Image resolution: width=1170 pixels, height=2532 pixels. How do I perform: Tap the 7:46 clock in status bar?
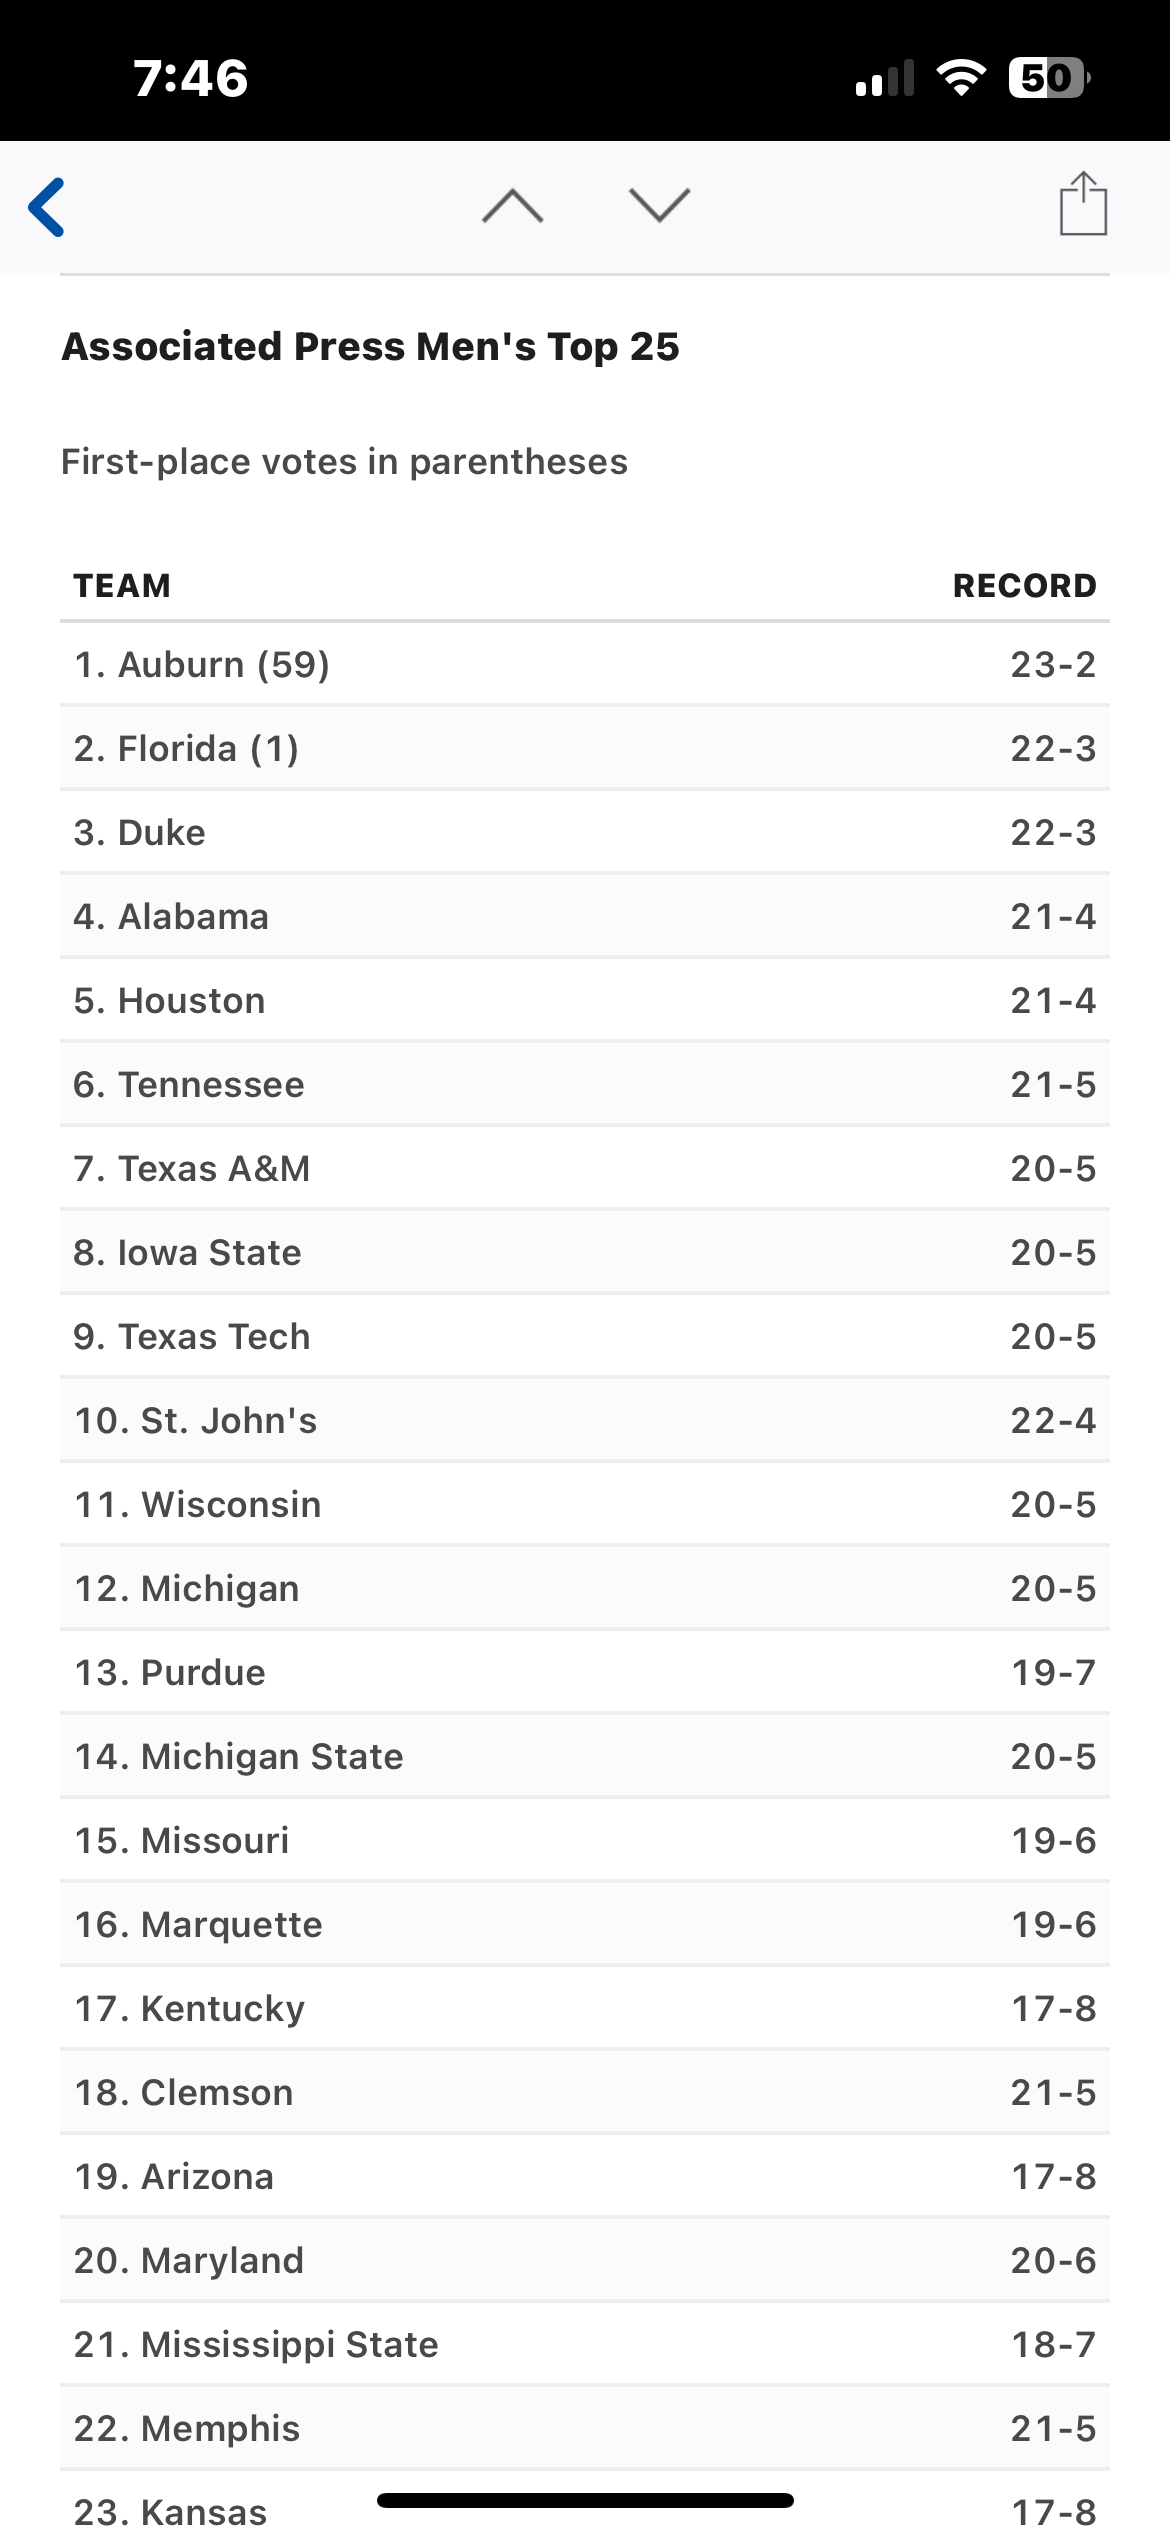pos(191,78)
